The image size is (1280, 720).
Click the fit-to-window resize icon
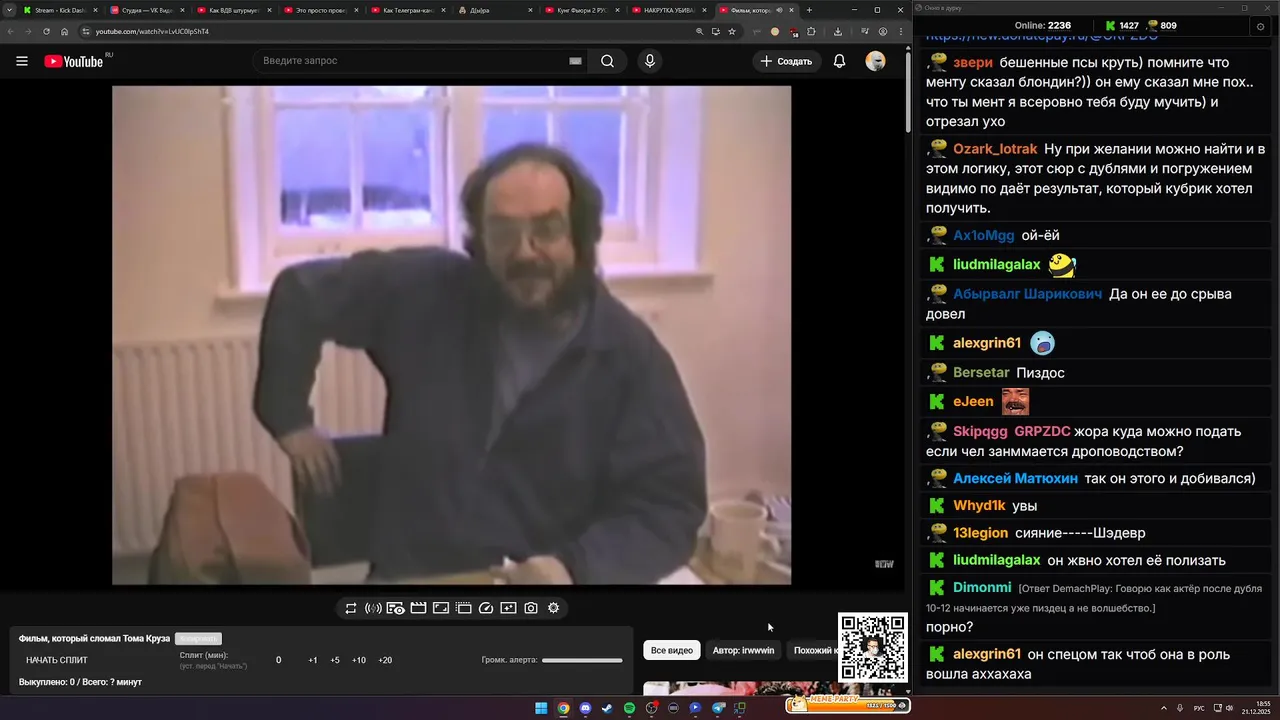click(x=441, y=608)
